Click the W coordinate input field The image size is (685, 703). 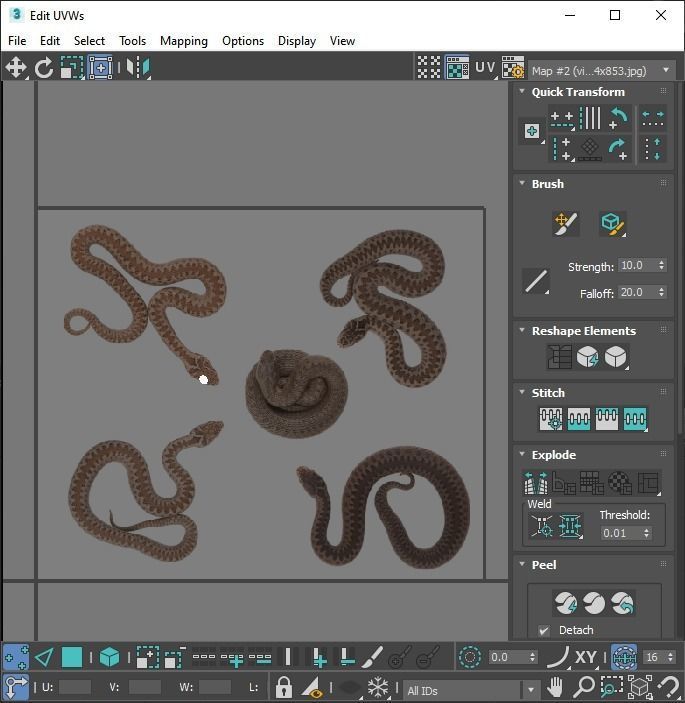pos(214,687)
